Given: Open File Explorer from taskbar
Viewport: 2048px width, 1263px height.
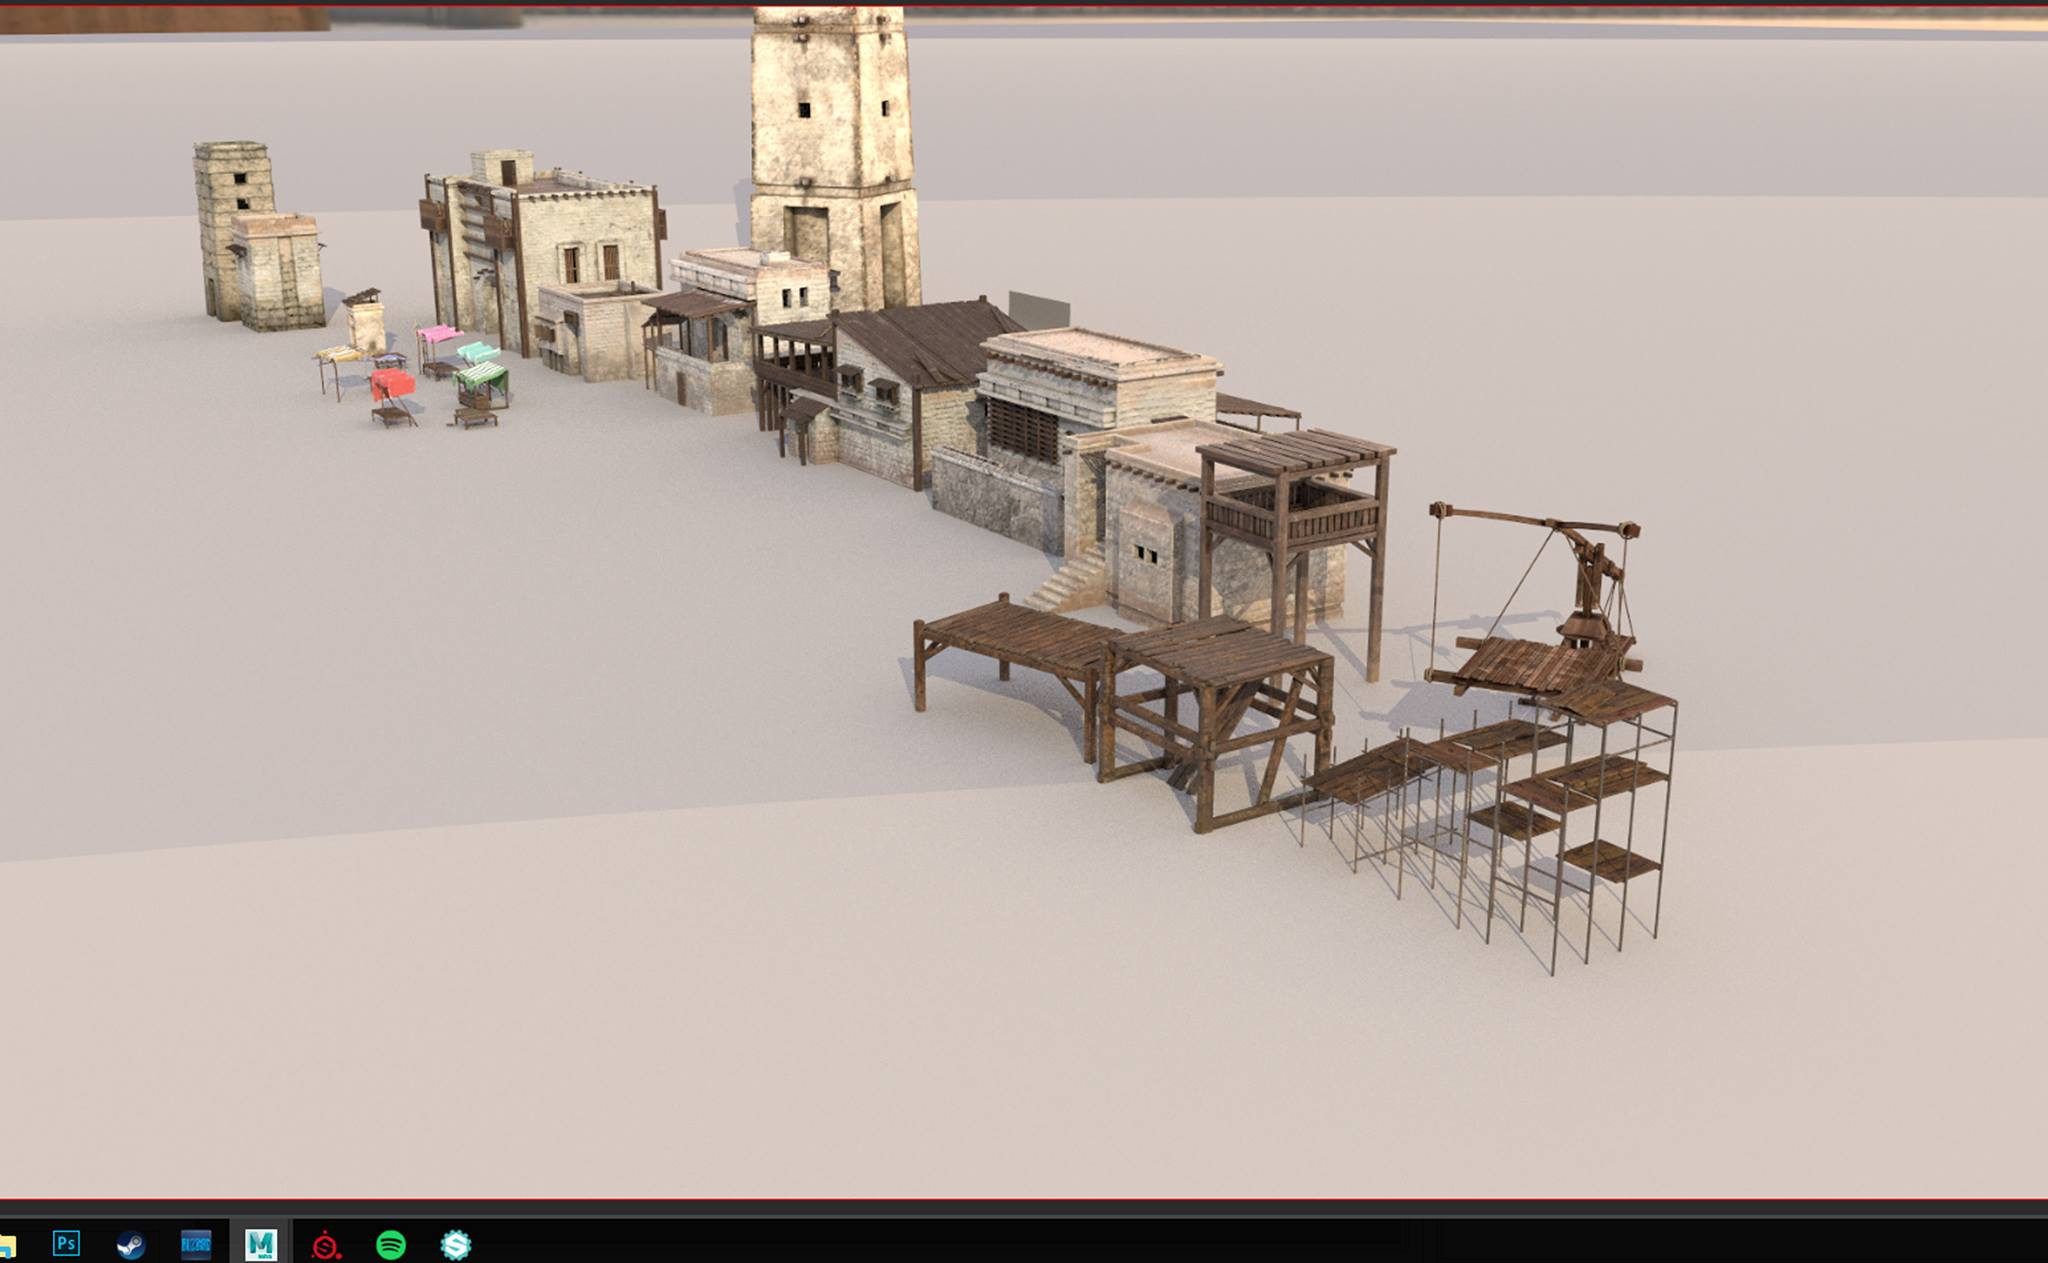Looking at the screenshot, I should tap(6, 1246).
